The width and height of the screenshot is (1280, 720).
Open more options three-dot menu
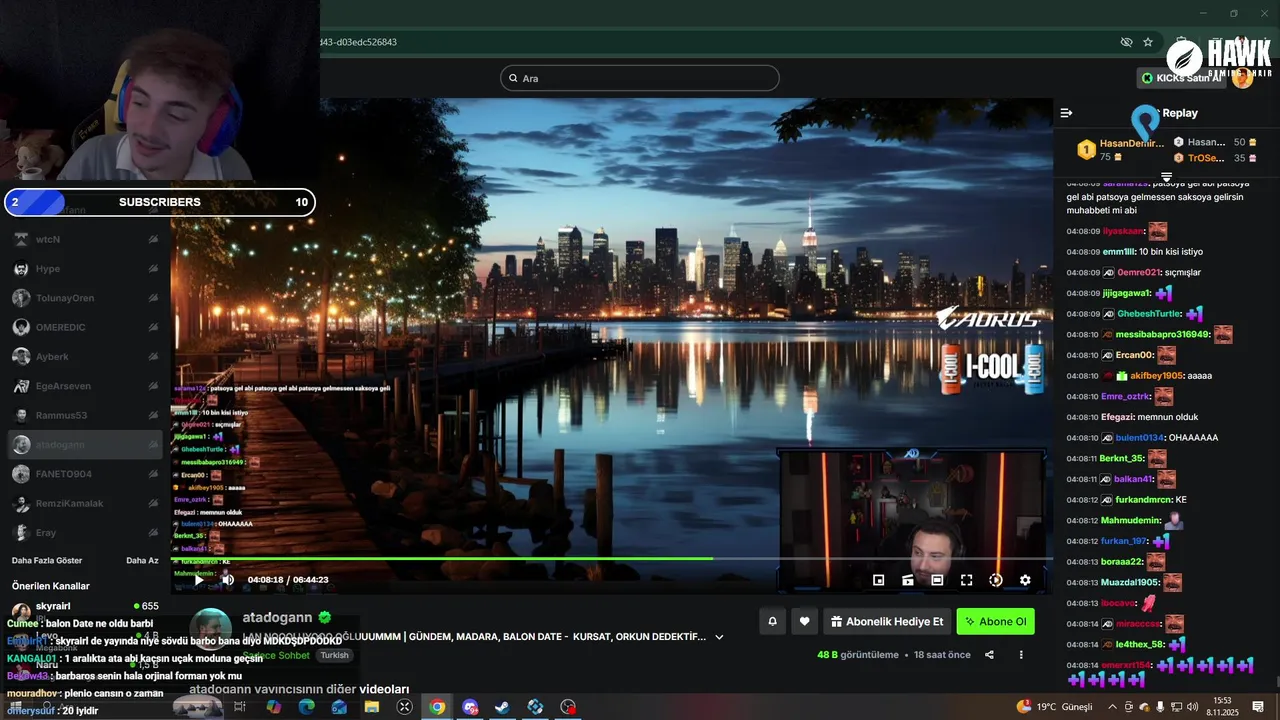1021,655
